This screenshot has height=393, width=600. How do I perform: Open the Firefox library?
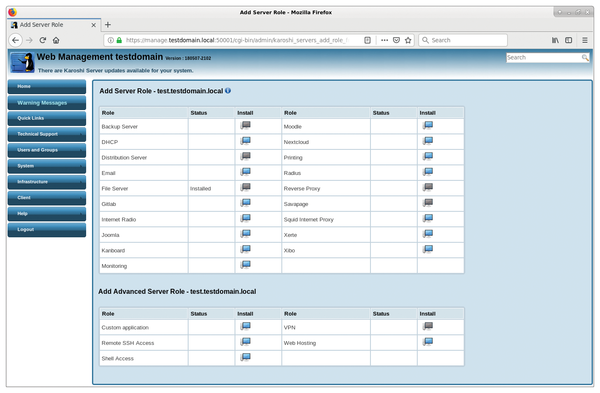555,40
